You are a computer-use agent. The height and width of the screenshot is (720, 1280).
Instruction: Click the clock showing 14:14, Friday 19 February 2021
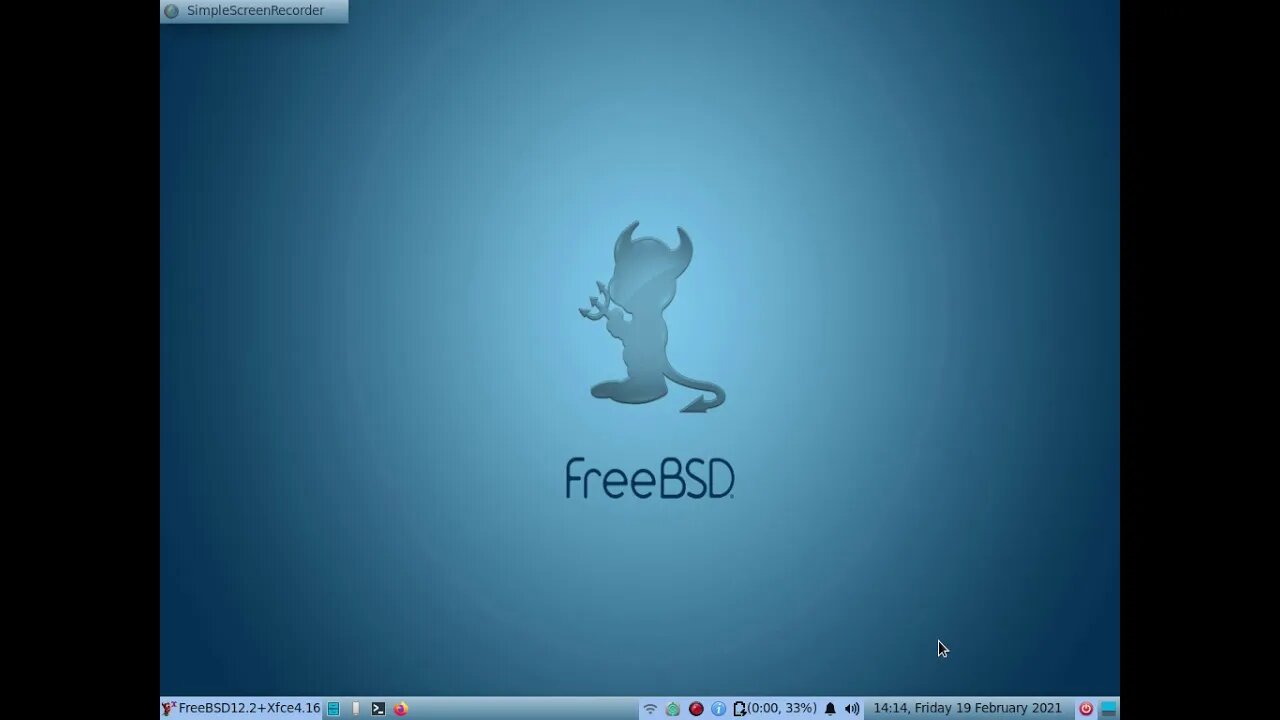tap(967, 708)
